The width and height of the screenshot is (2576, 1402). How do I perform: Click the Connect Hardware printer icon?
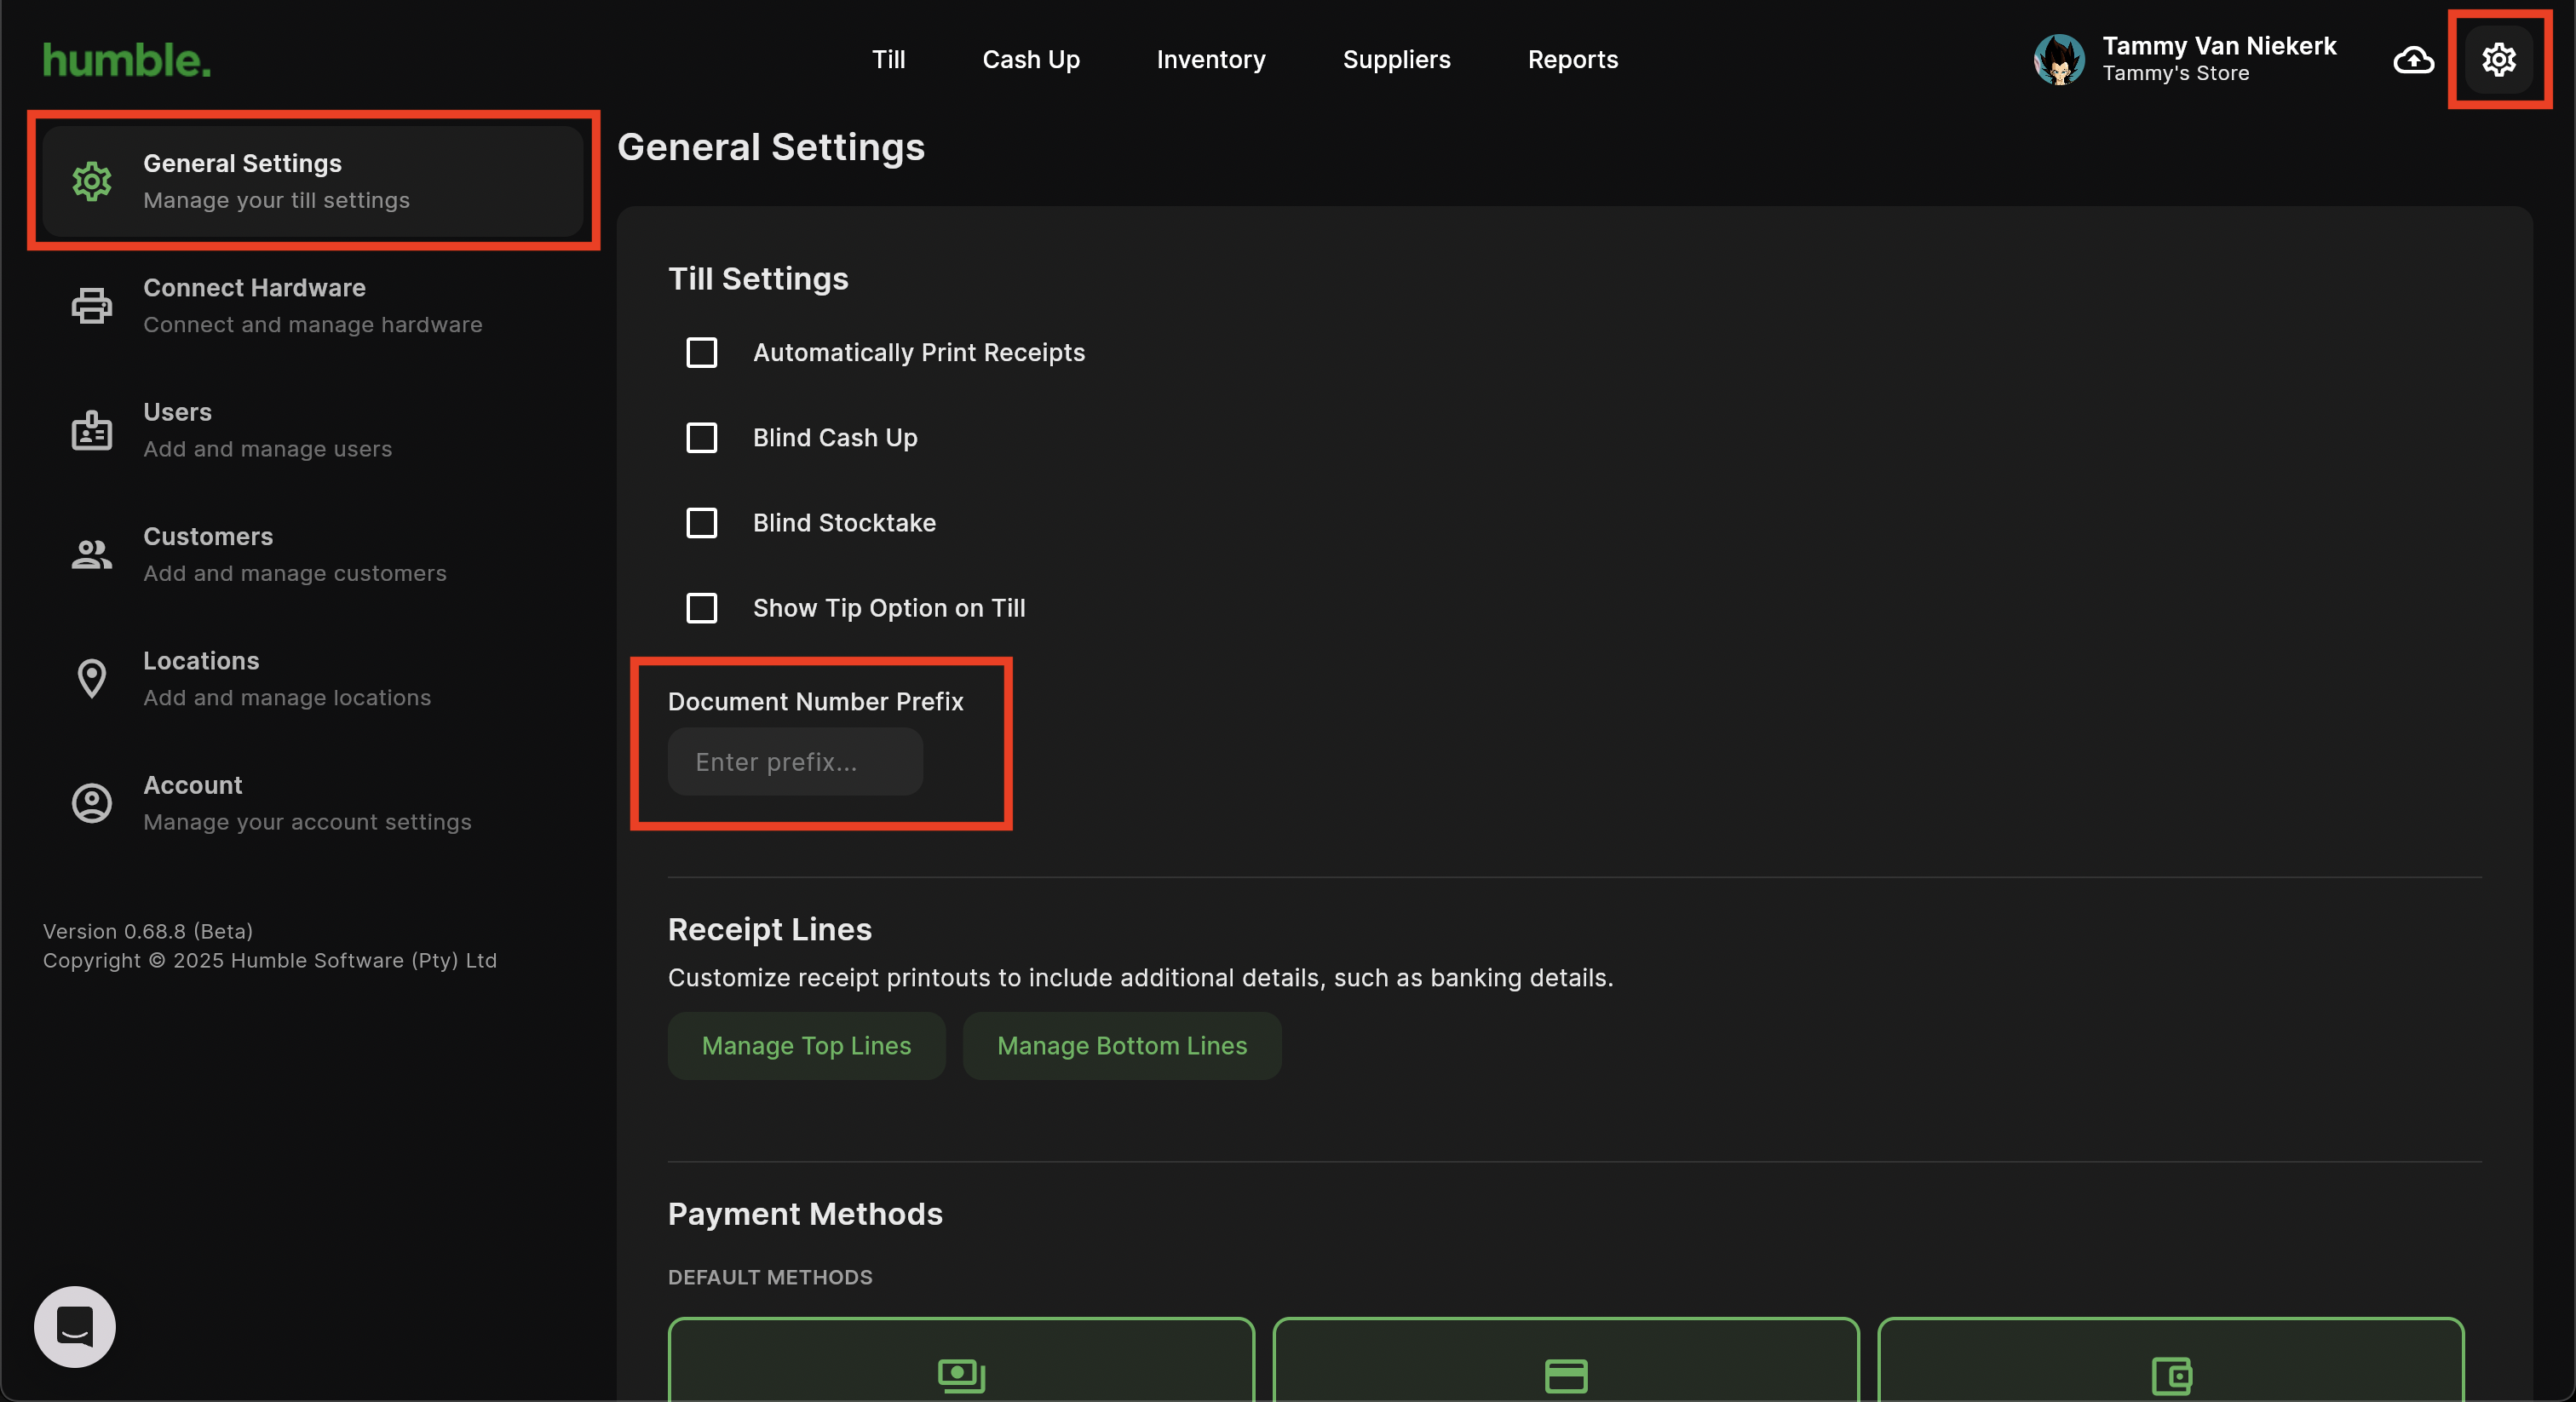(x=92, y=306)
